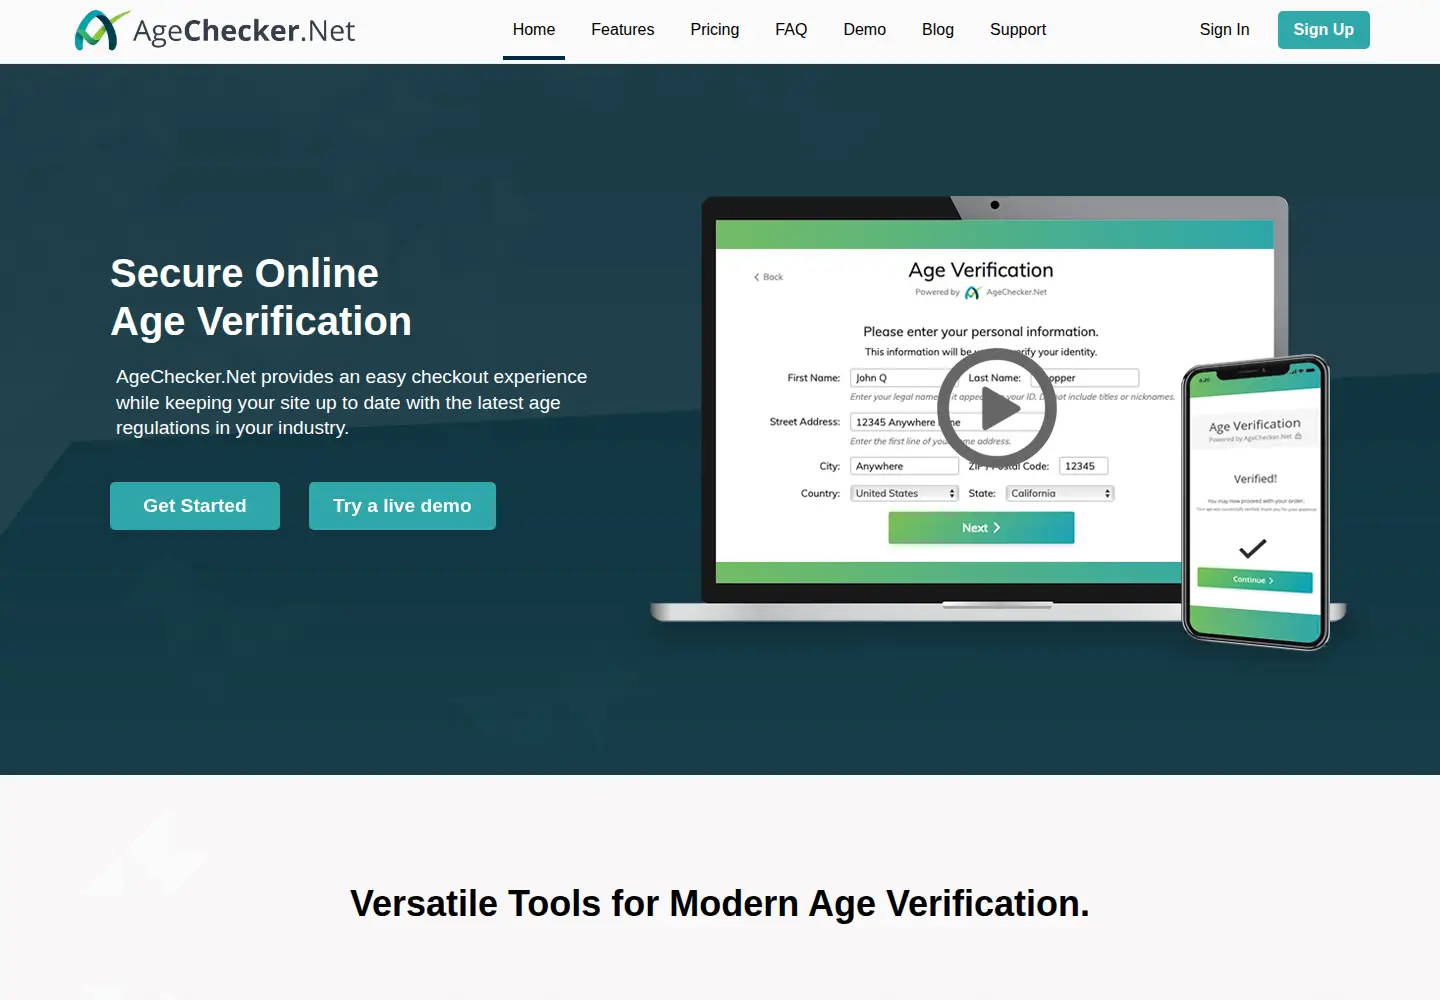The image size is (1440, 1000).
Task: Navigate to the Blog
Action: point(938,30)
